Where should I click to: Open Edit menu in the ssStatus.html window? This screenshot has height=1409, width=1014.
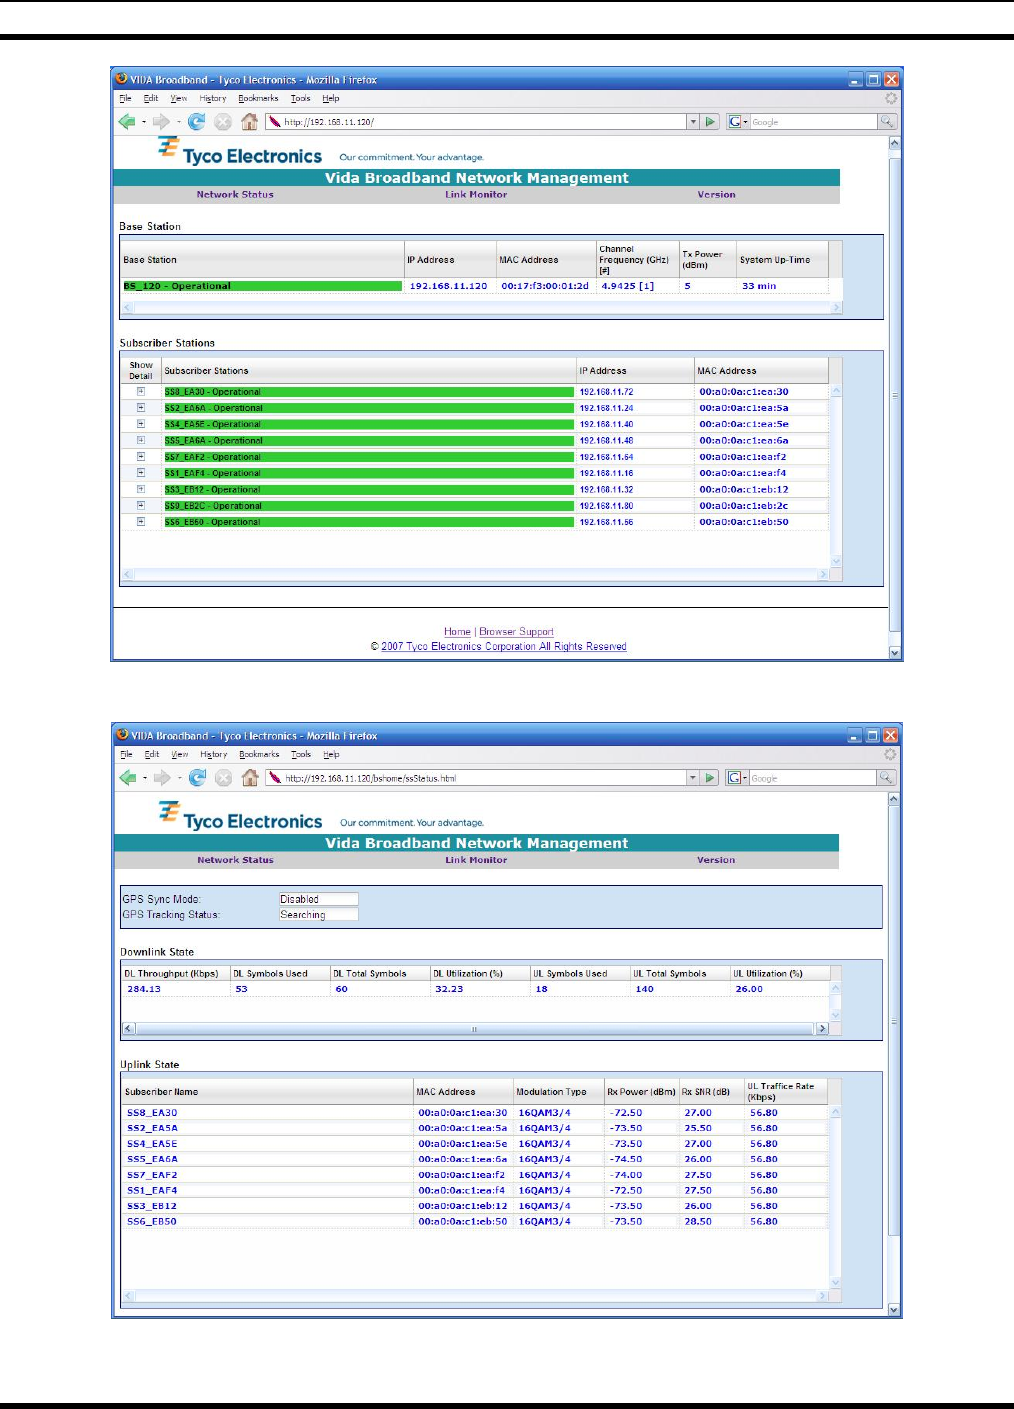point(152,754)
